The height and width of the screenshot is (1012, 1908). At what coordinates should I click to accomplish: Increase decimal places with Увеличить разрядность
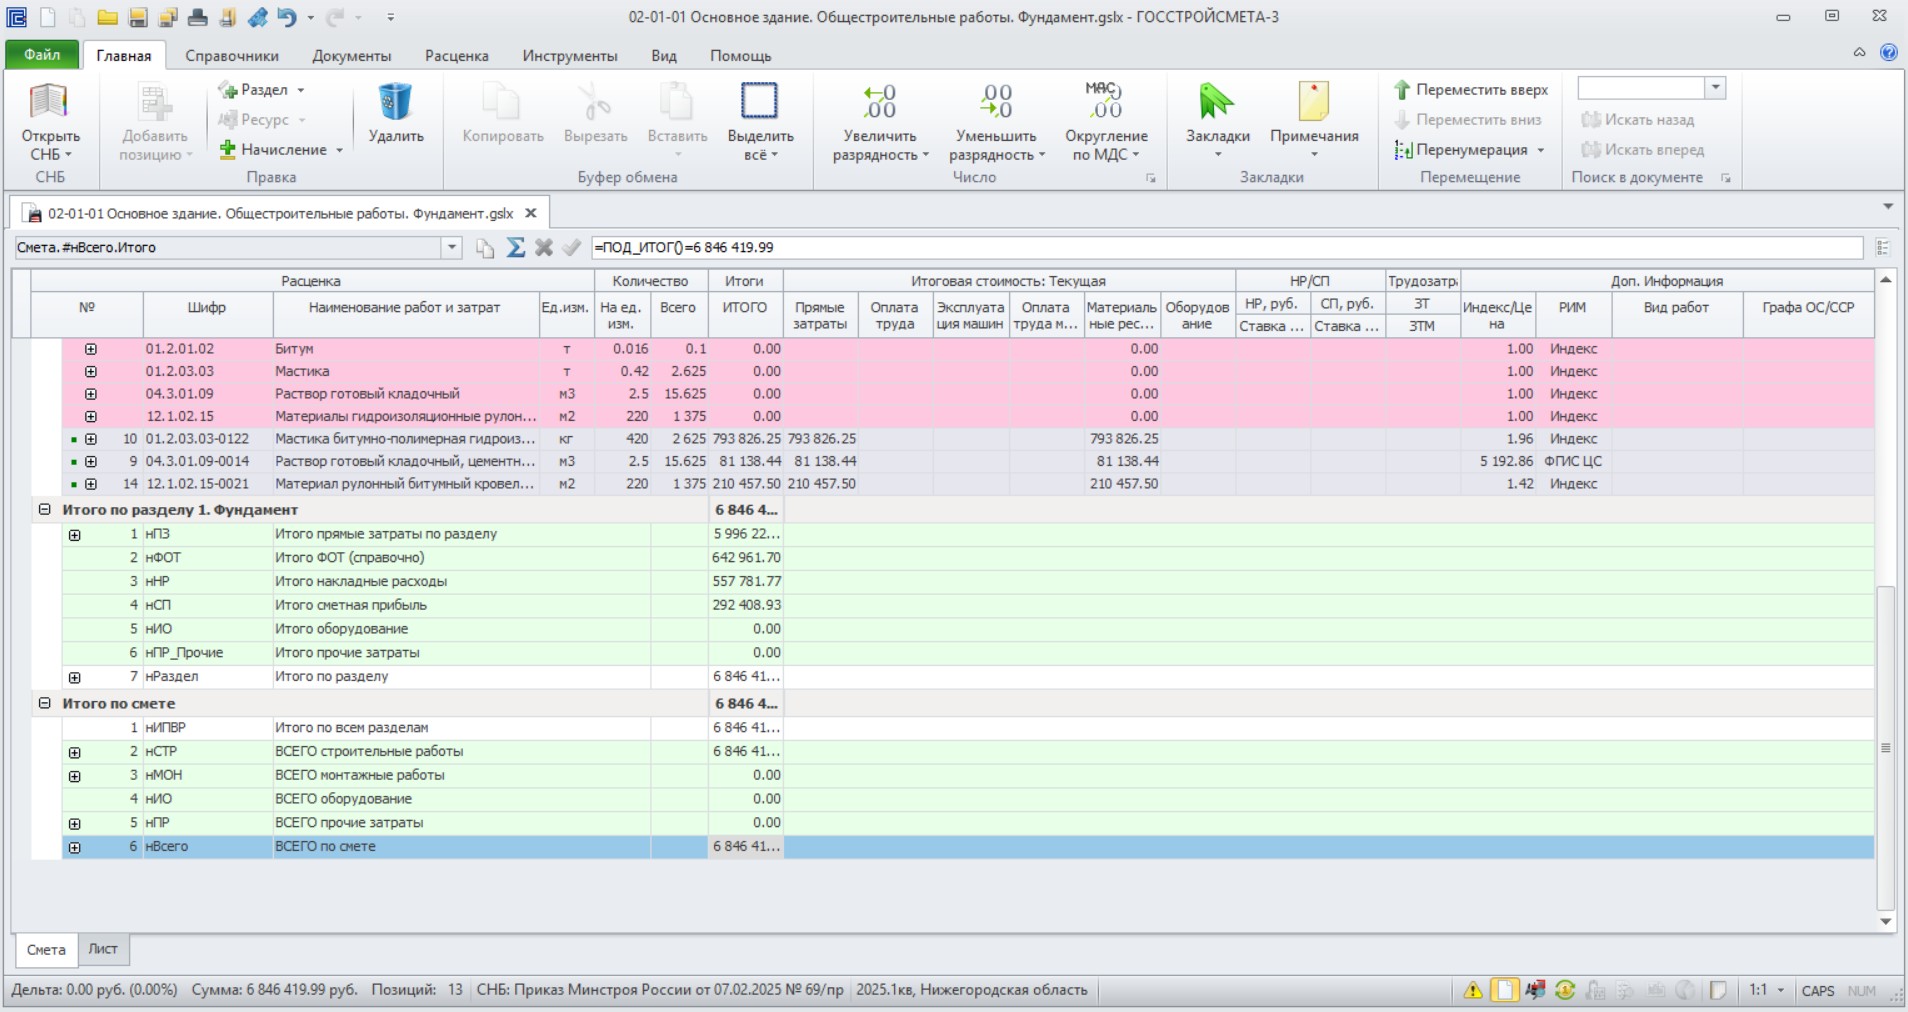[880, 120]
